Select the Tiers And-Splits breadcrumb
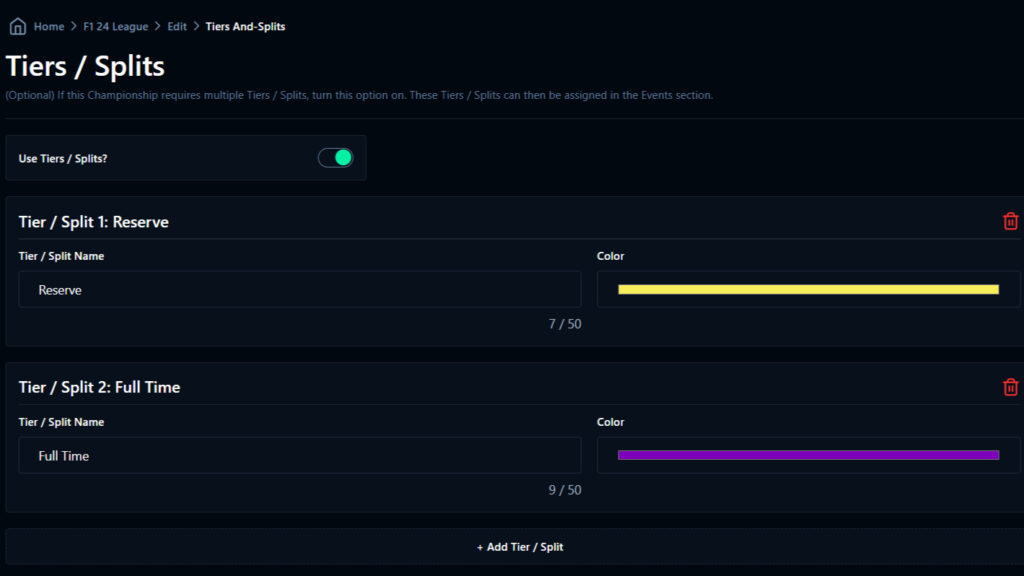The height and width of the screenshot is (576, 1024). [245, 27]
